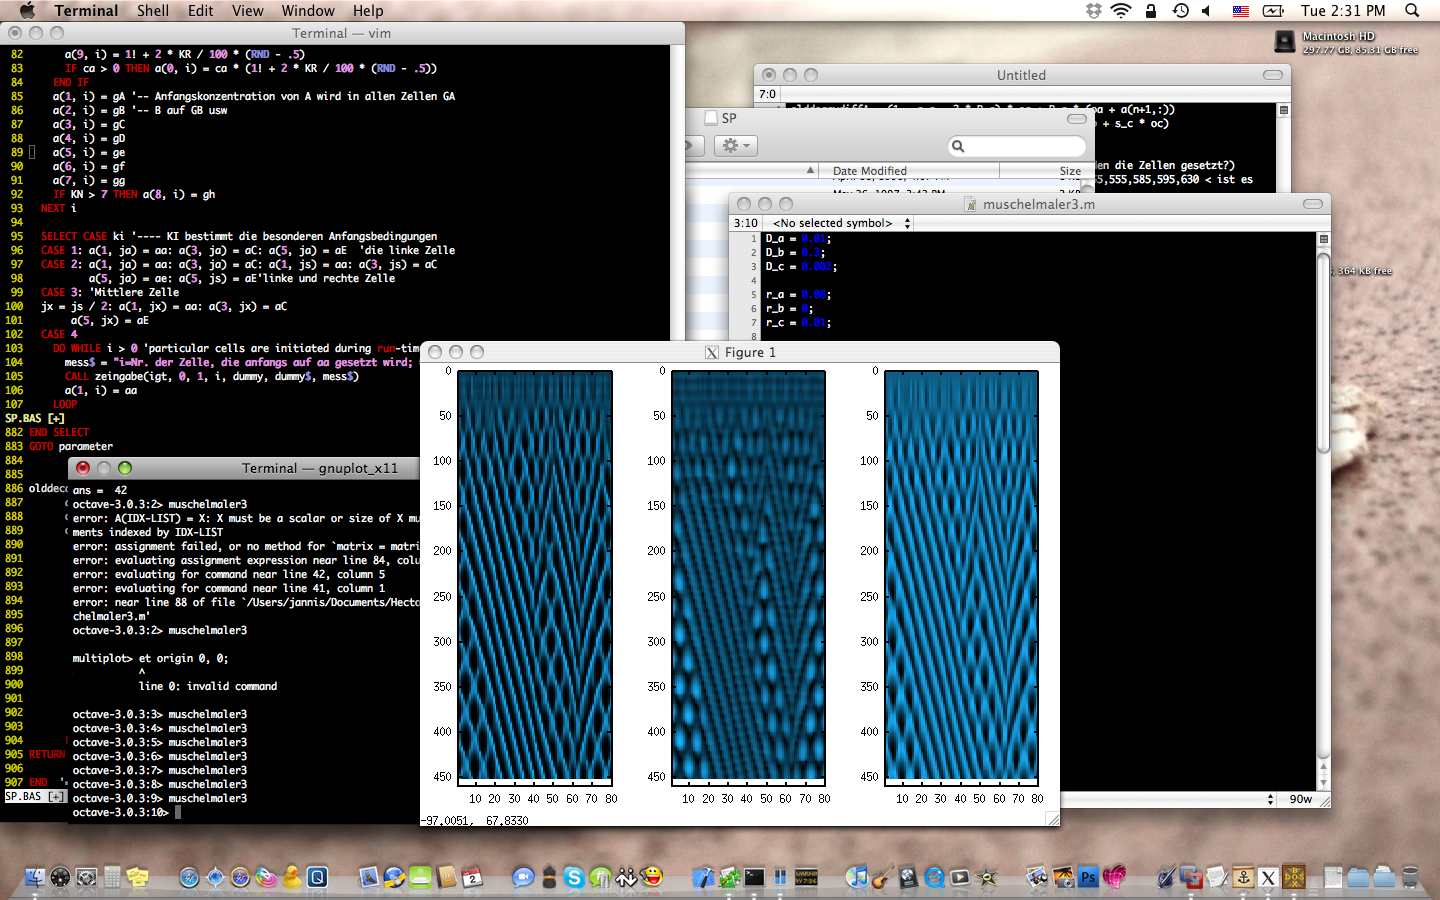Image resolution: width=1440 pixels, height=900 pixels.
Task: Toggle toolbar pill on muschelmaler3.m window
Action: (1312, 204)
